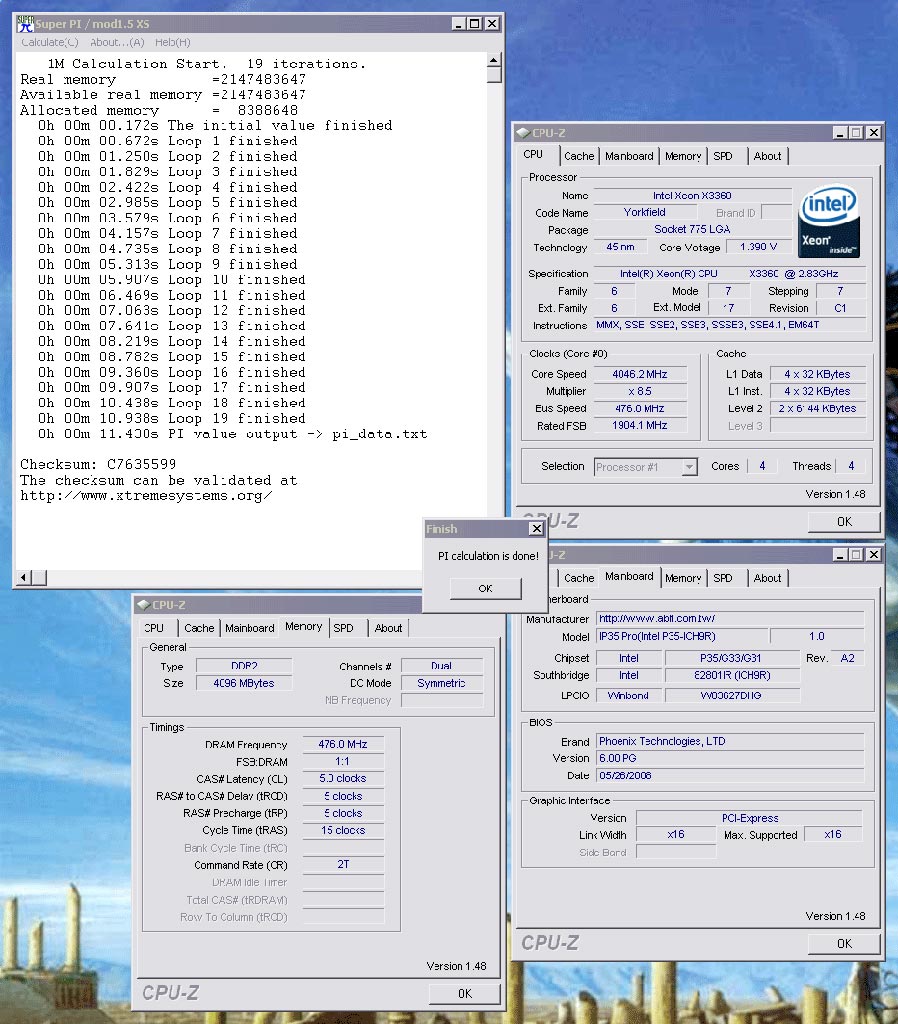
Task: Open the Help menu in Super PI
Action: pos(172,42)
